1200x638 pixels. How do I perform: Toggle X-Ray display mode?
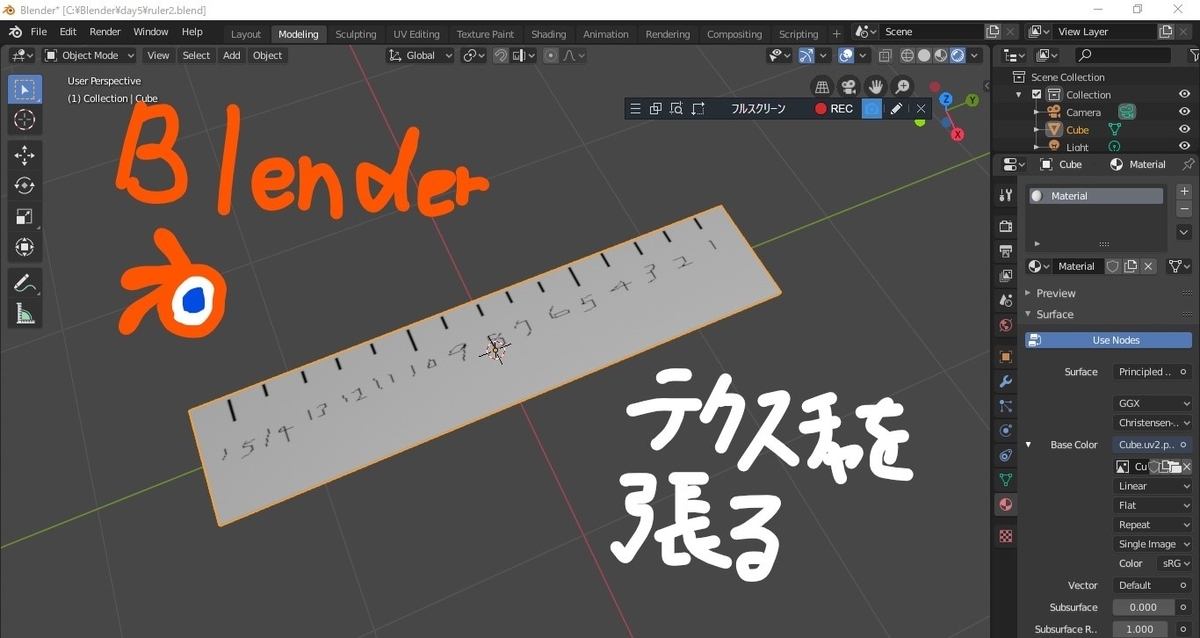[885, 56]
